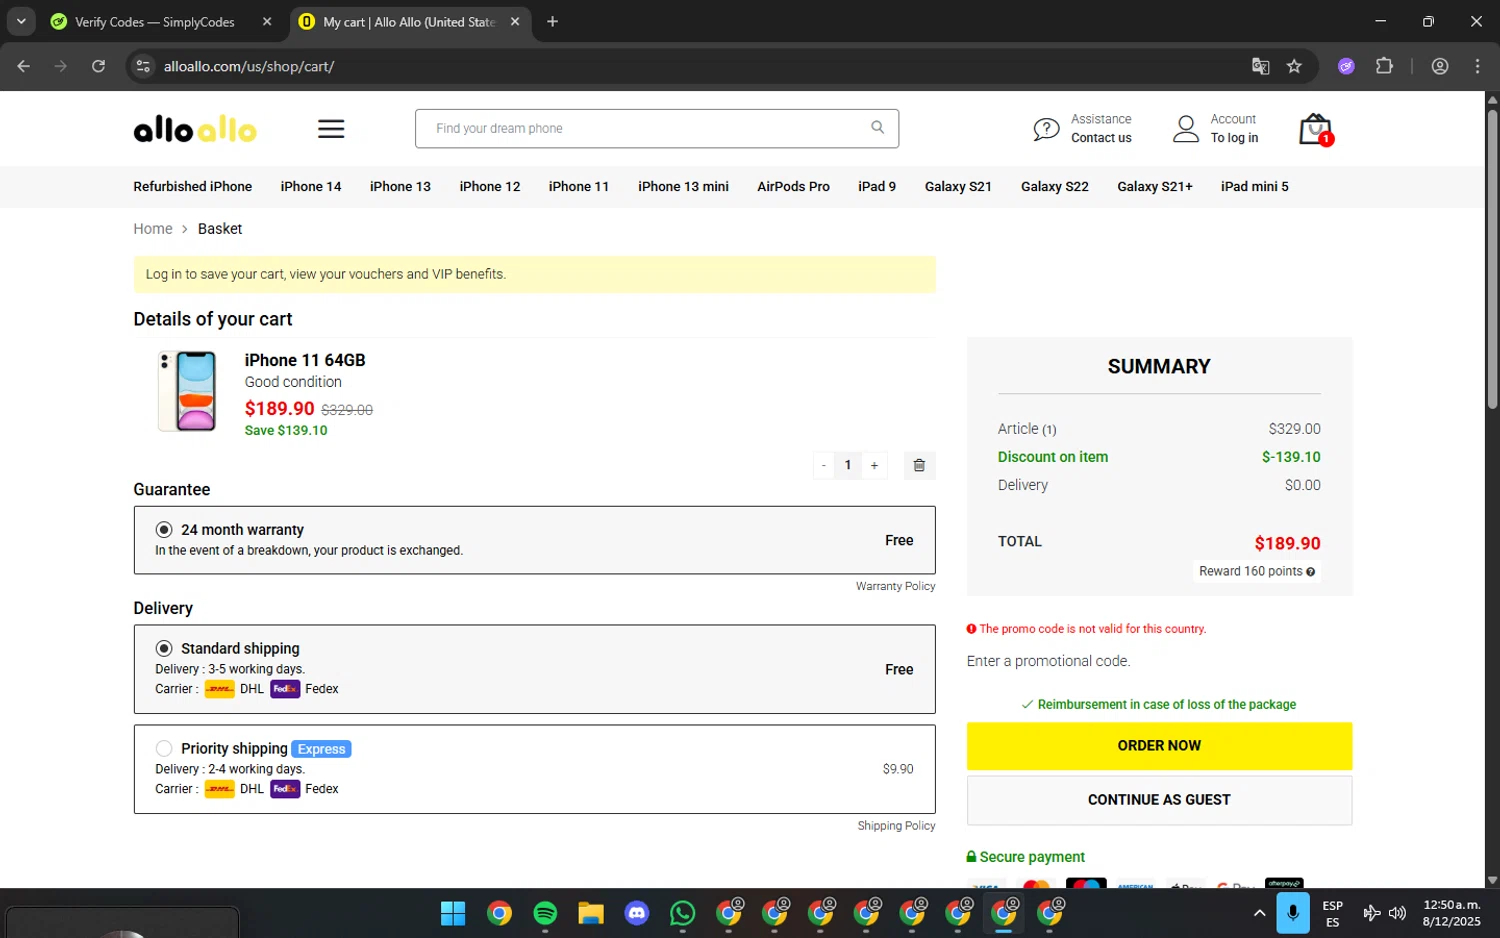Screen dimensions: 1500x938
Task: Open iPad 9 category
Action: coord(877,187)
